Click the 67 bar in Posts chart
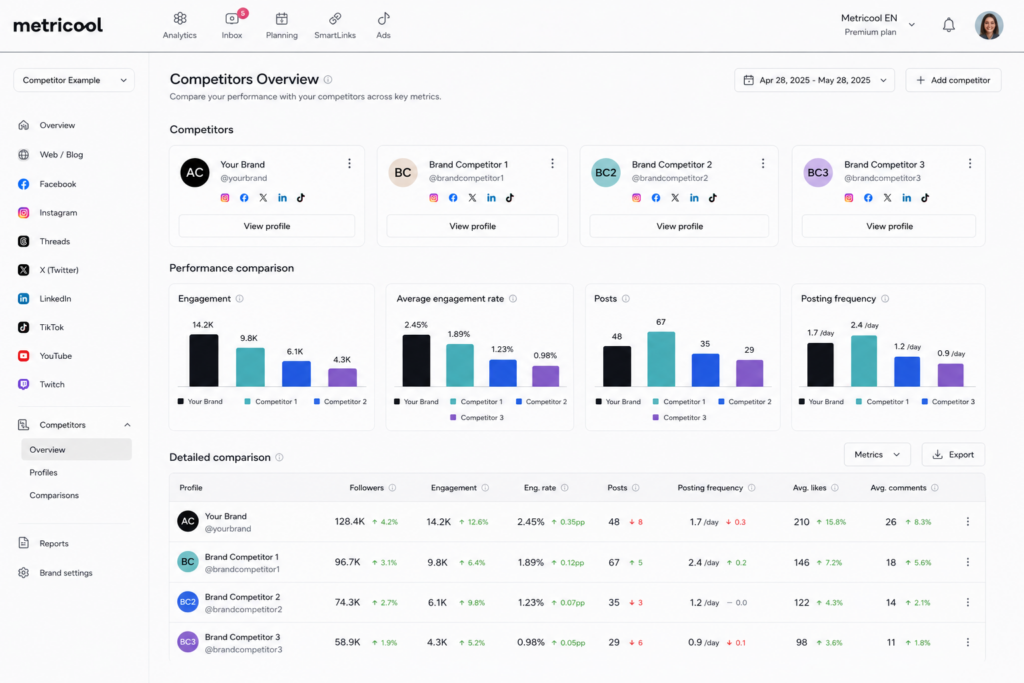1024x683 pixels. point(661,359)
